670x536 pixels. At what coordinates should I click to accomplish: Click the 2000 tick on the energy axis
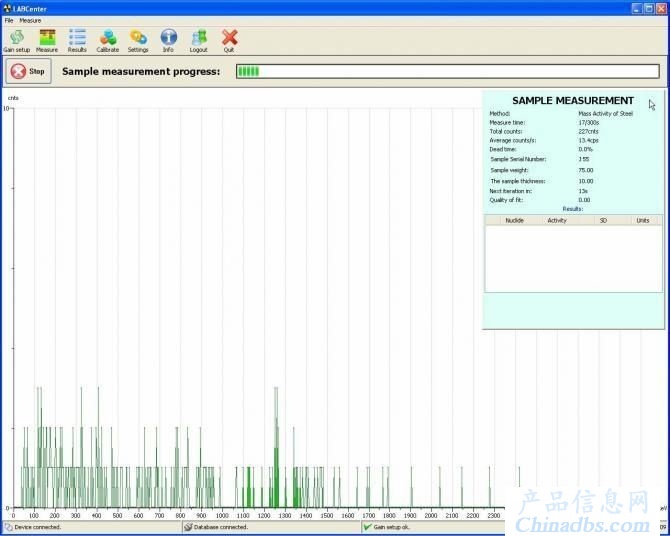click(431, 516)
